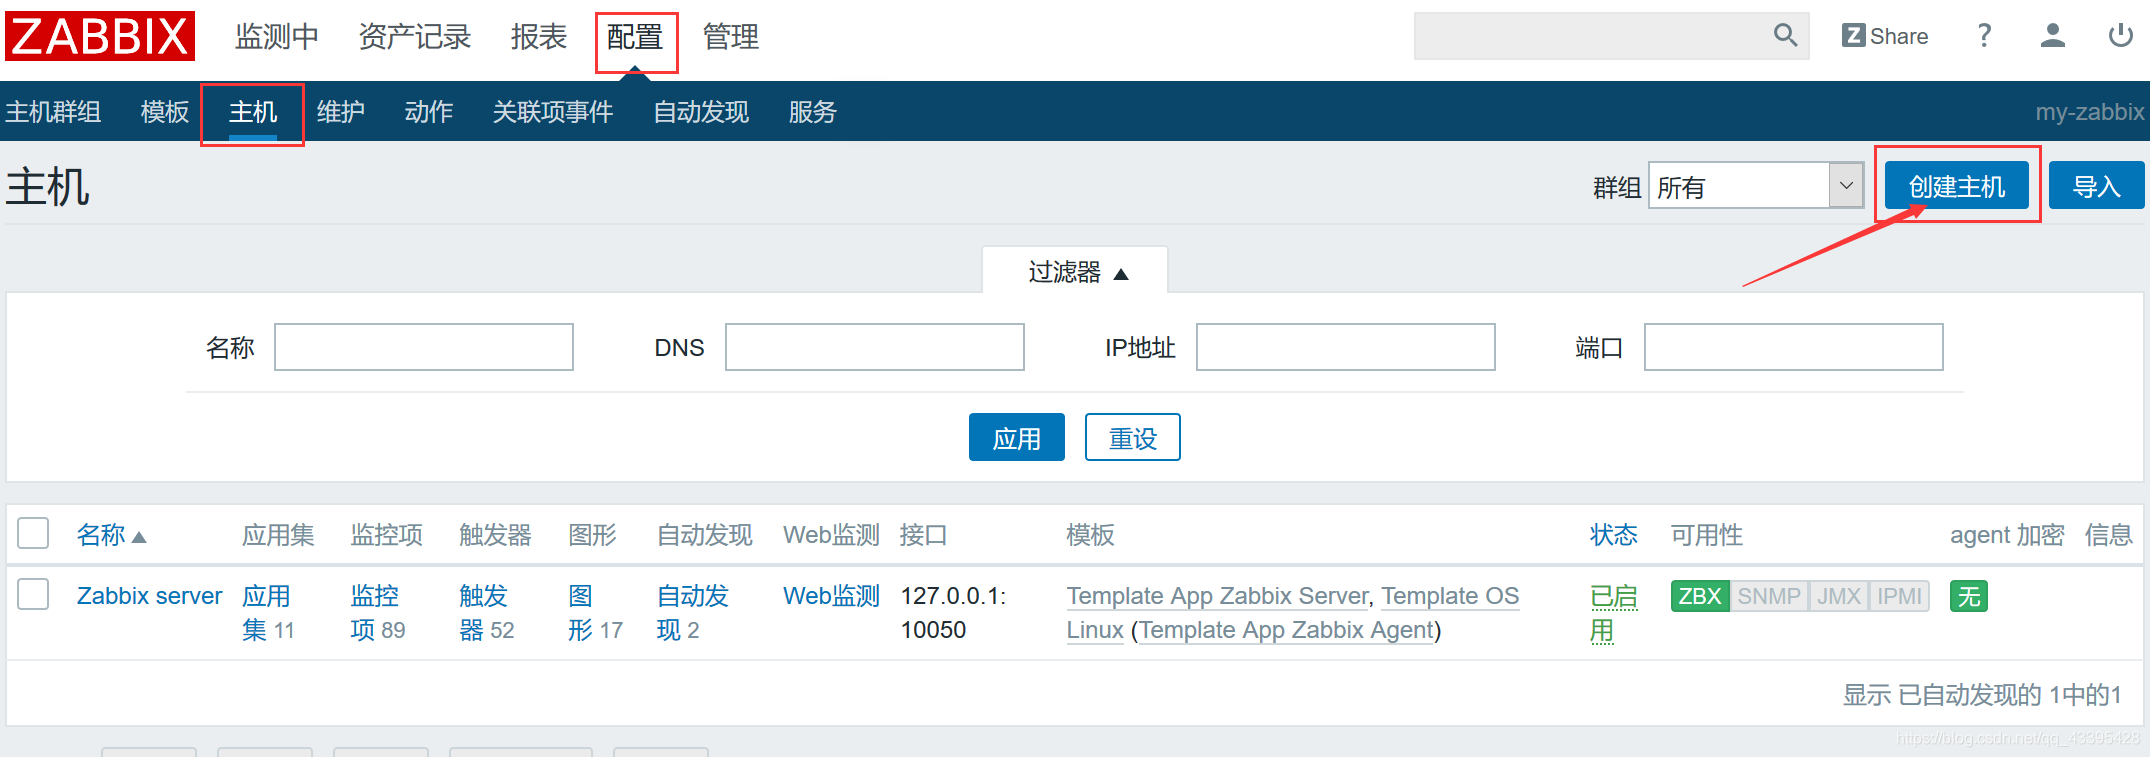Open the 管理 top menu
The image size is (2150, 757).
[x=731, y=37]
